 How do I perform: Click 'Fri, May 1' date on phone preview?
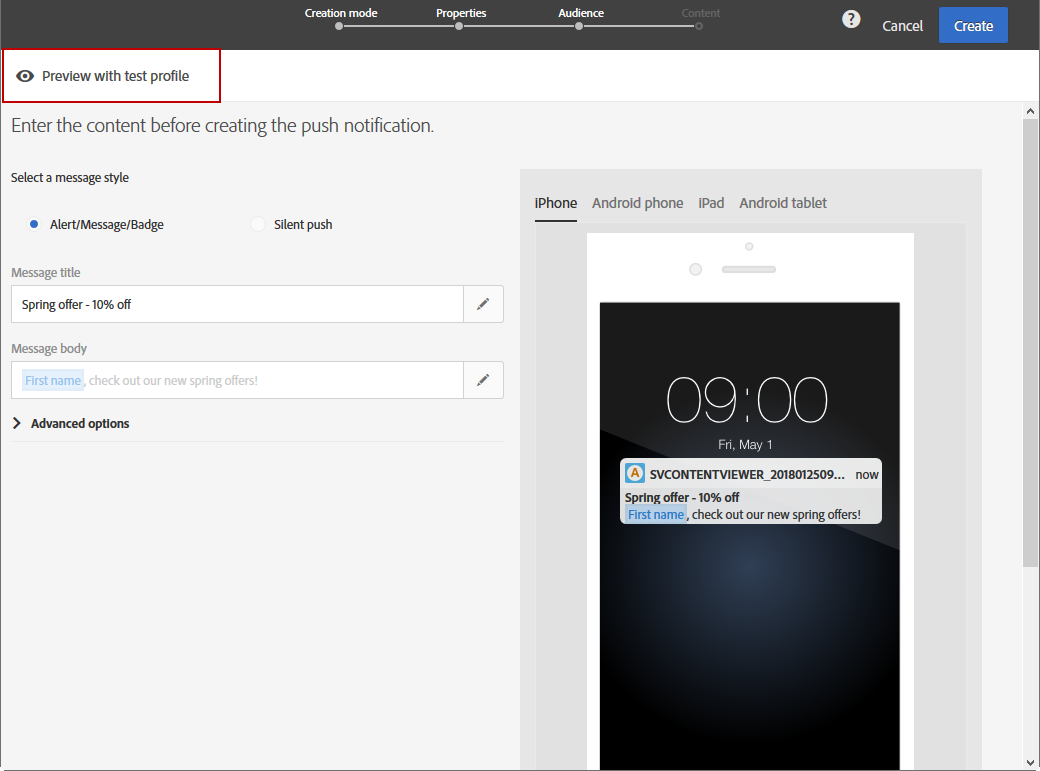click(745, 445)
